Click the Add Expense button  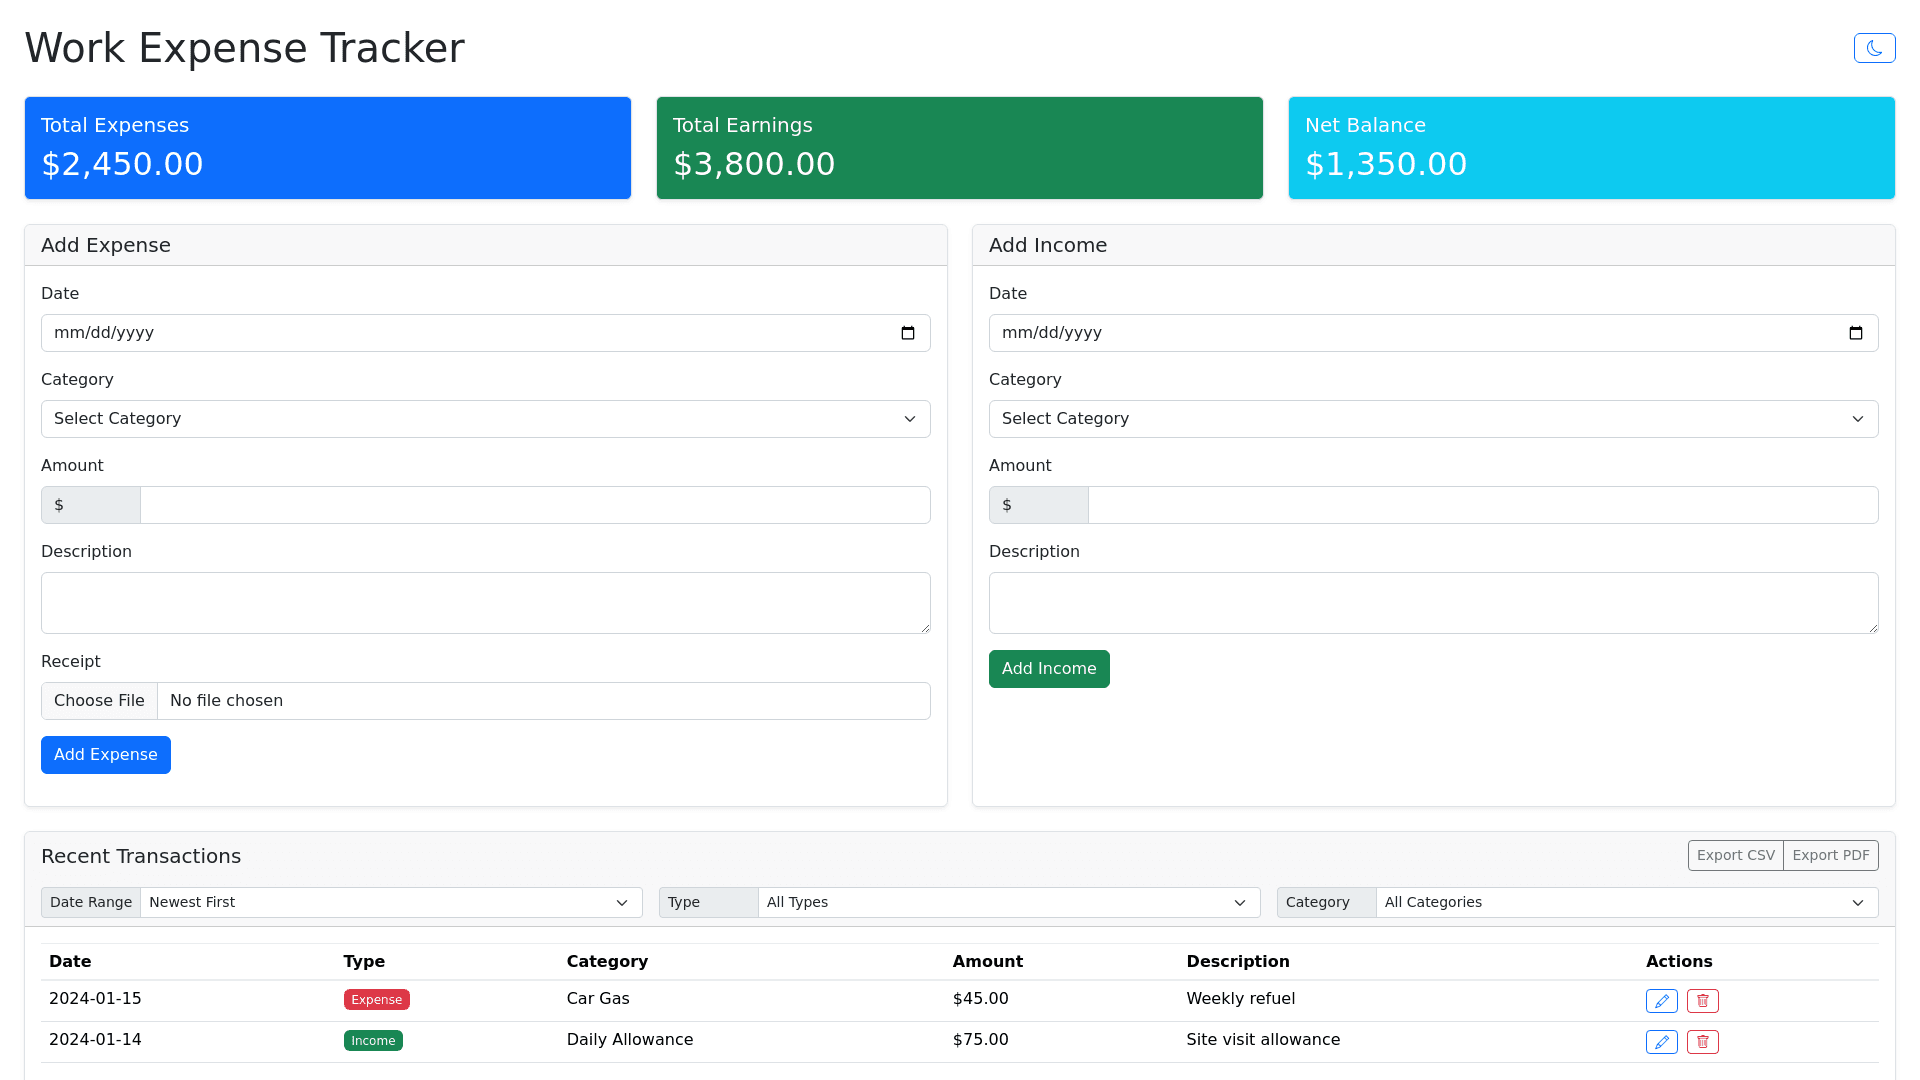[106, 755]
